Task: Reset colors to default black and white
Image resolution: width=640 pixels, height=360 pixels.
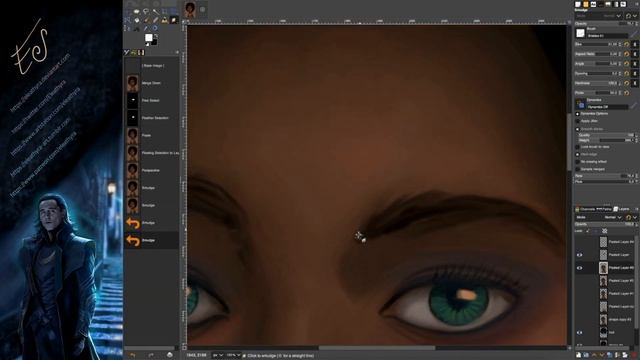Action: click(x=147, y=44)
